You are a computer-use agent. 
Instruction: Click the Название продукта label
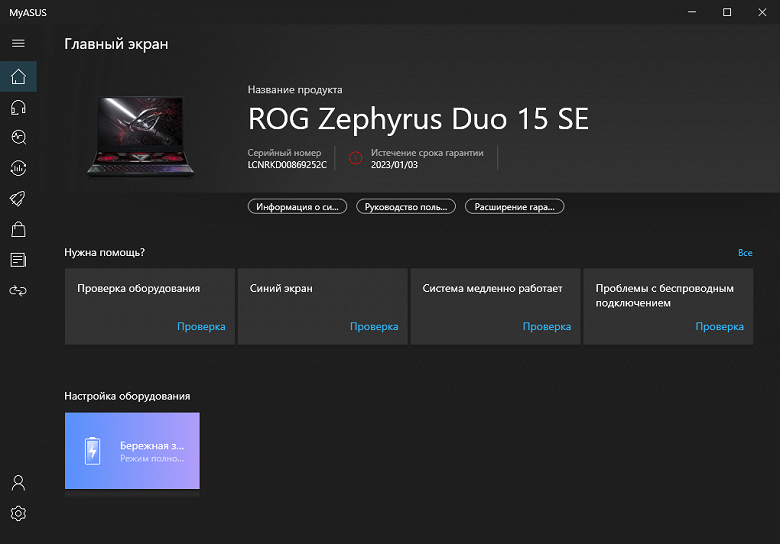coord(295,90)
